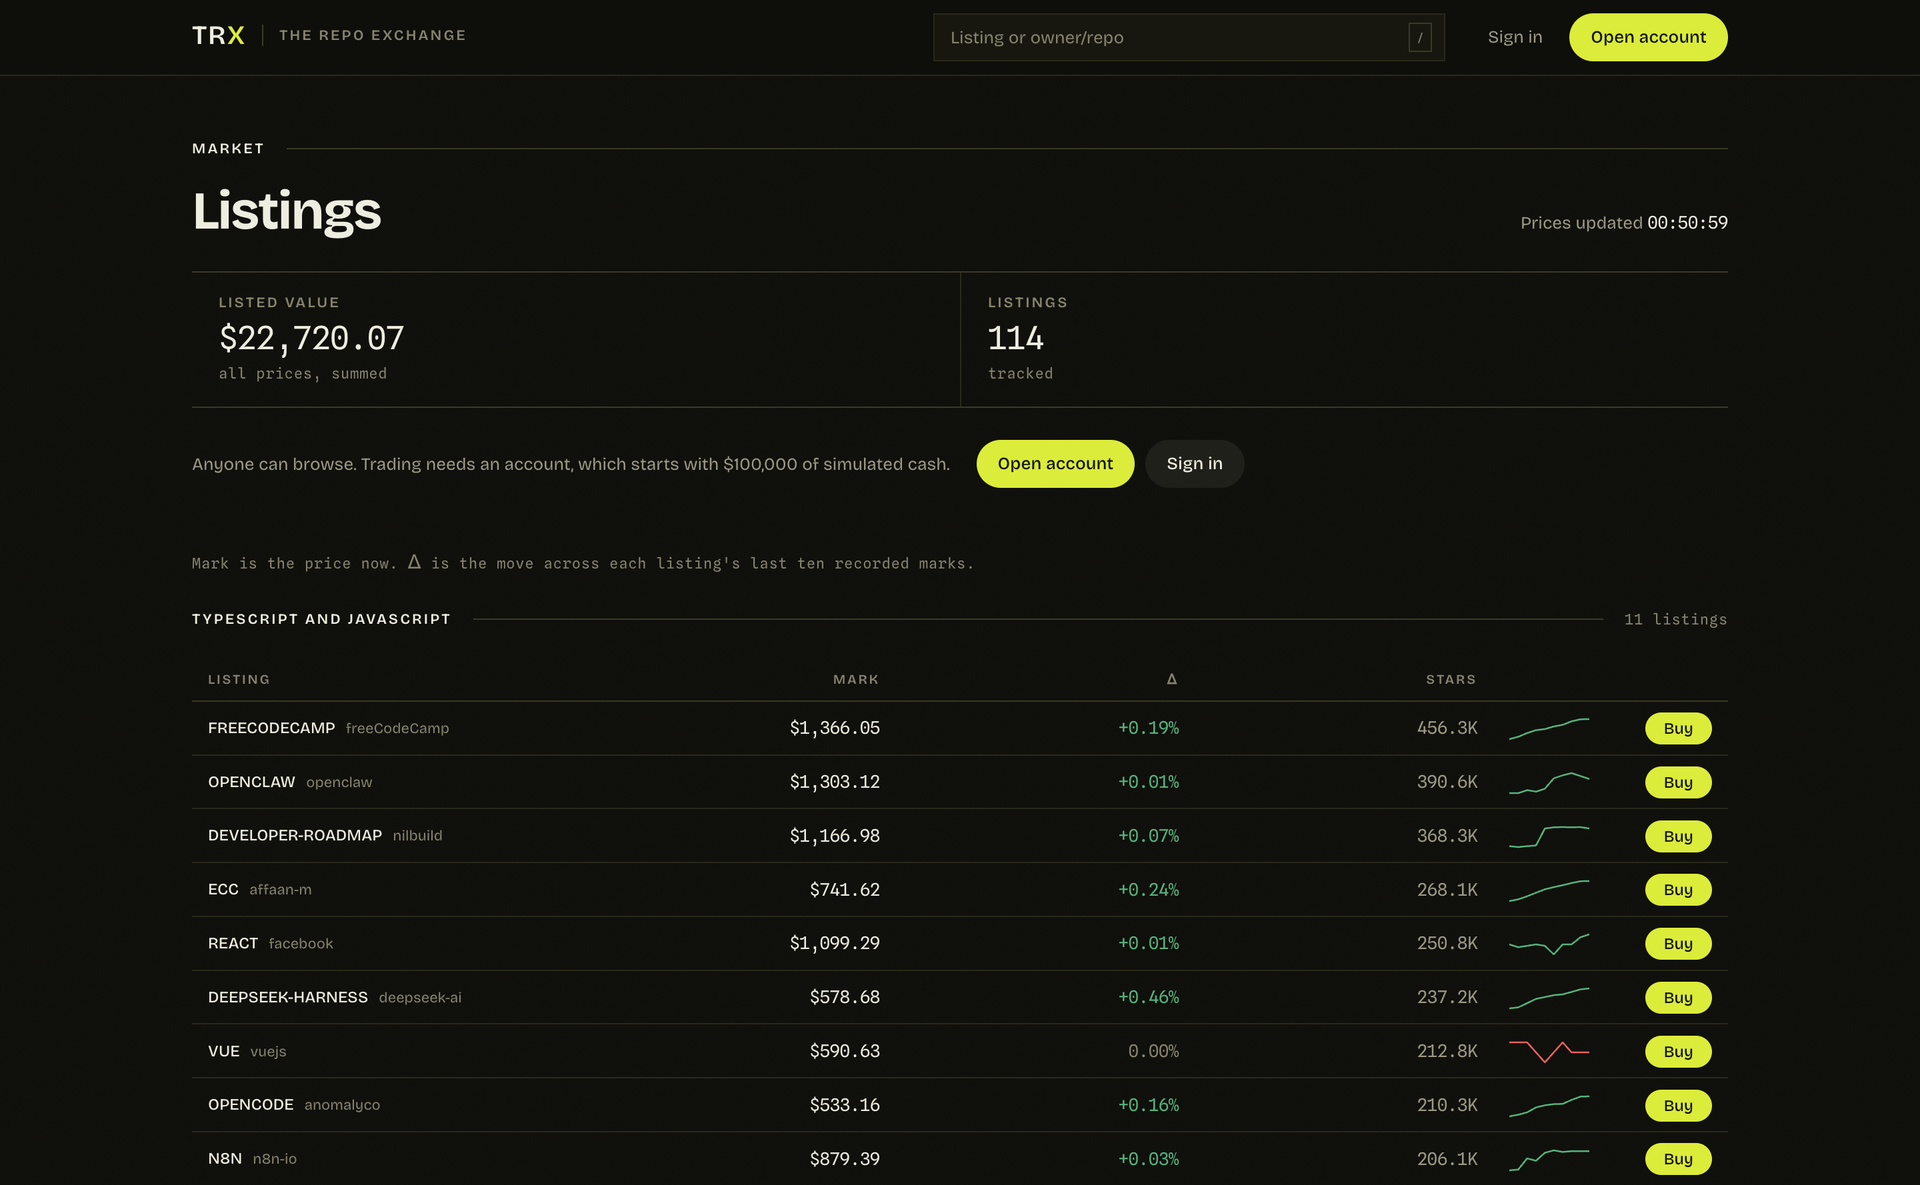The height and width of the screenshot is (1185, 1920).
Task: Buy the DEVELOPER-ROADMAP listing
Action: tap(1678, 836)
